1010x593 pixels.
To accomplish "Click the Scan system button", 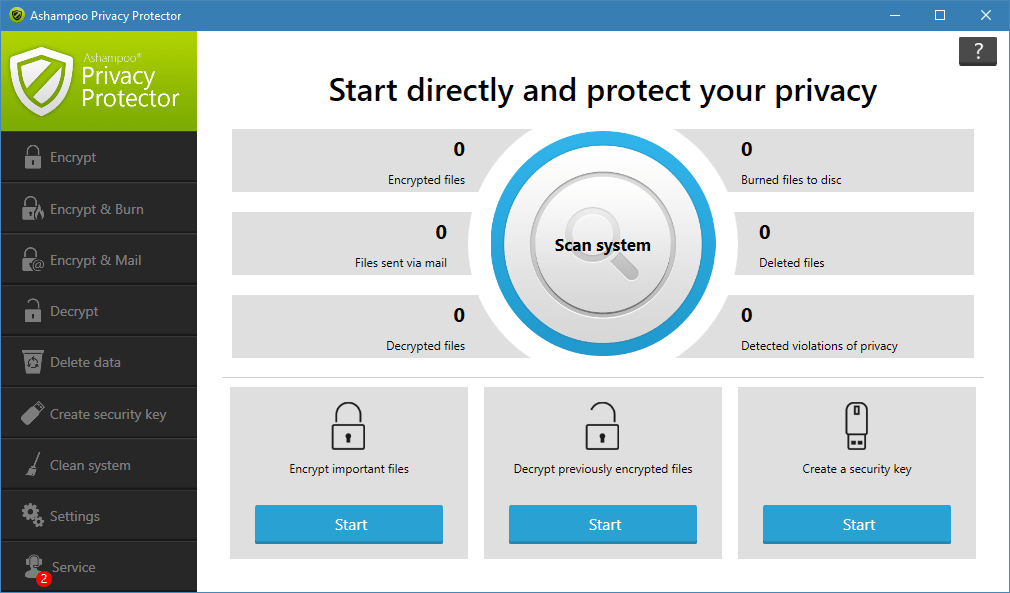I will point(602,243).
